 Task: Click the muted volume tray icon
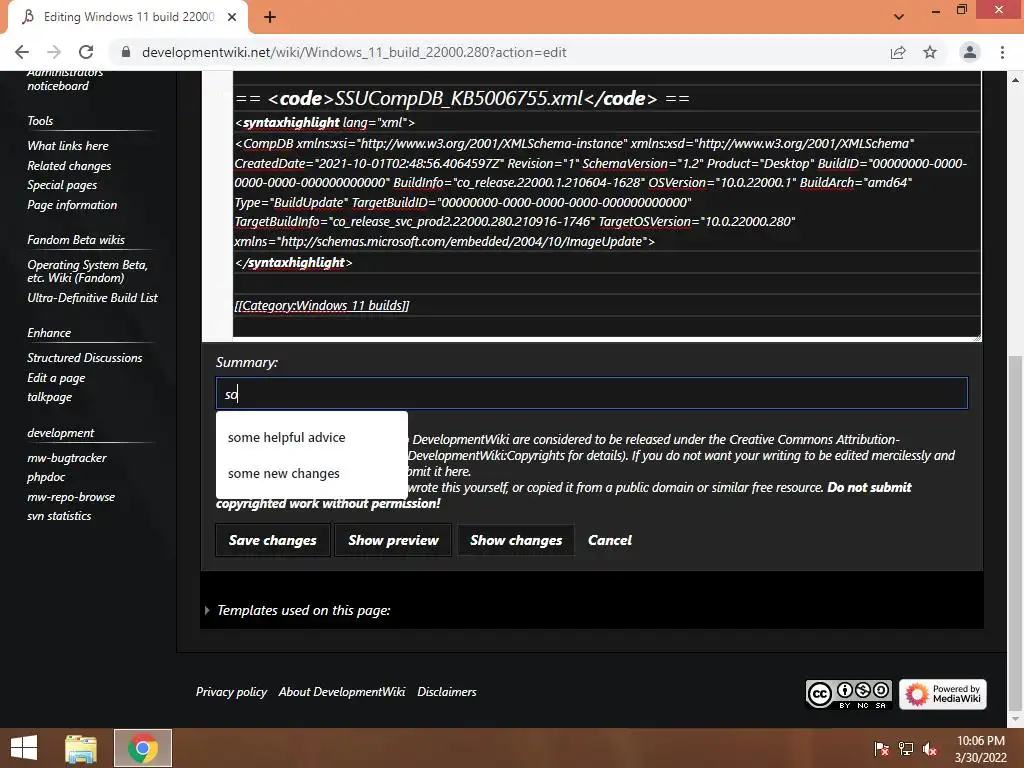click(x=930, y=749)
